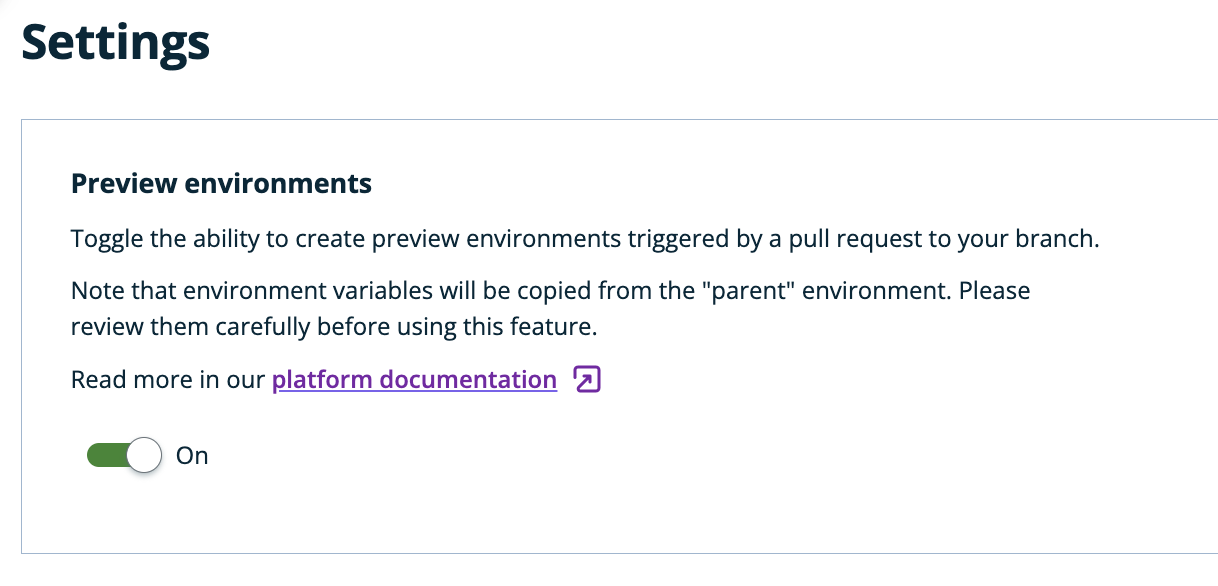Turn off the Preview environments switch
Viewport: 1218px width, 586px height.
(x=125, y=456)
